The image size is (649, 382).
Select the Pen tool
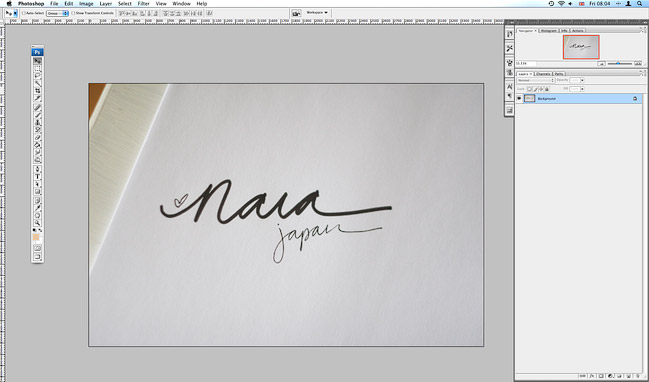point(37,169)
